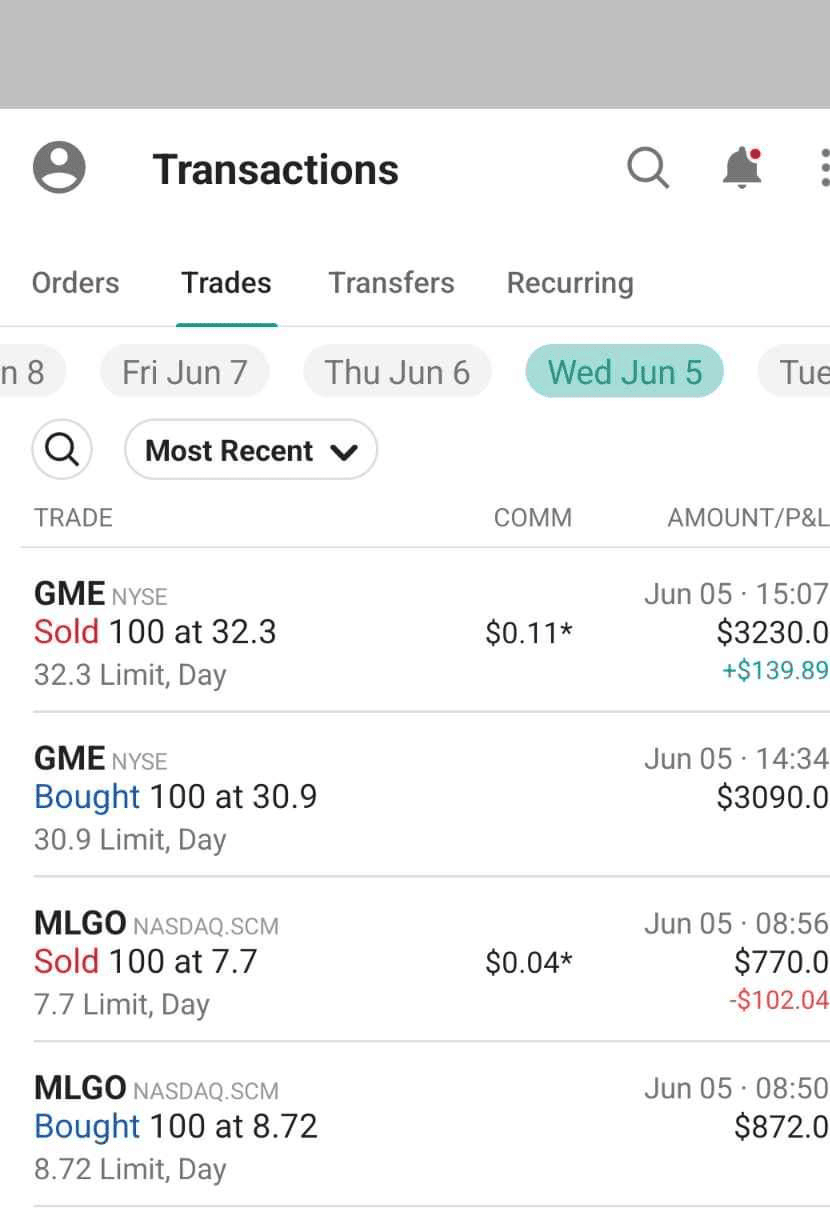The width and height of the screenshot is (830, 1221).
Task: Click the COMM column header
Action: click(533, 518)
